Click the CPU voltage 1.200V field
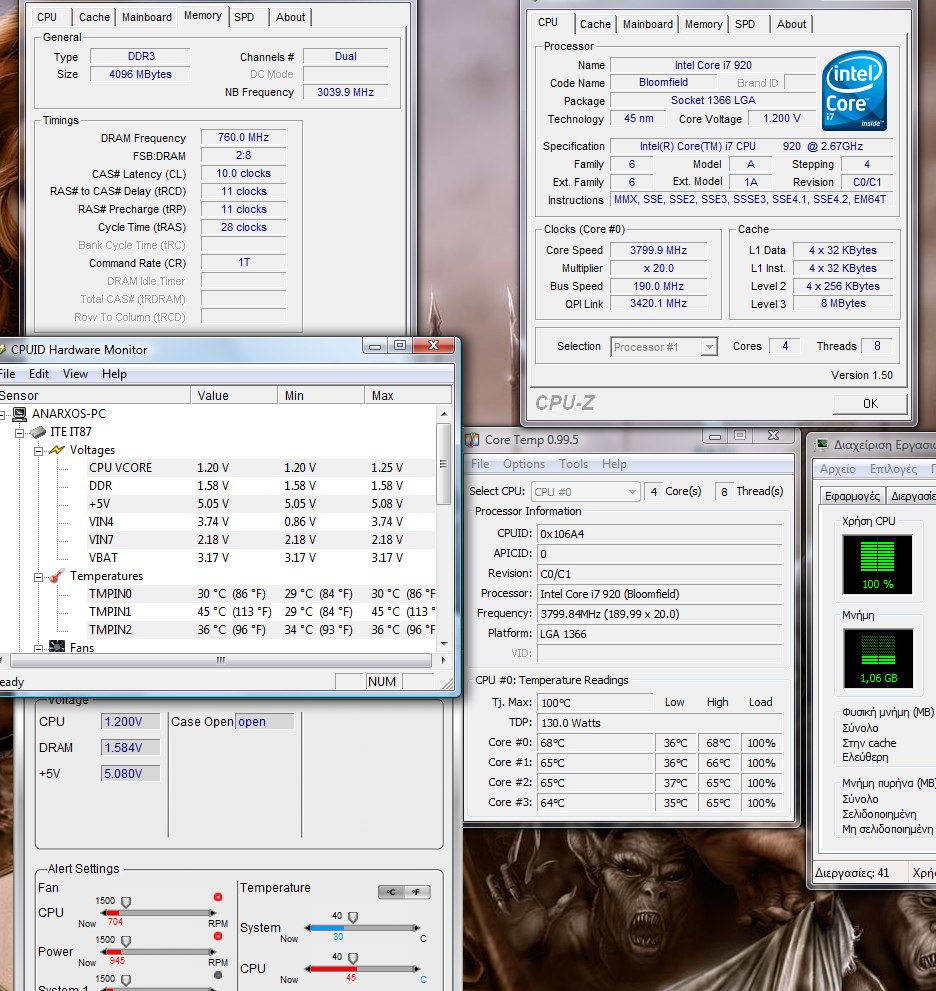Viewport: 936px width, 991px height. [130, 722]
